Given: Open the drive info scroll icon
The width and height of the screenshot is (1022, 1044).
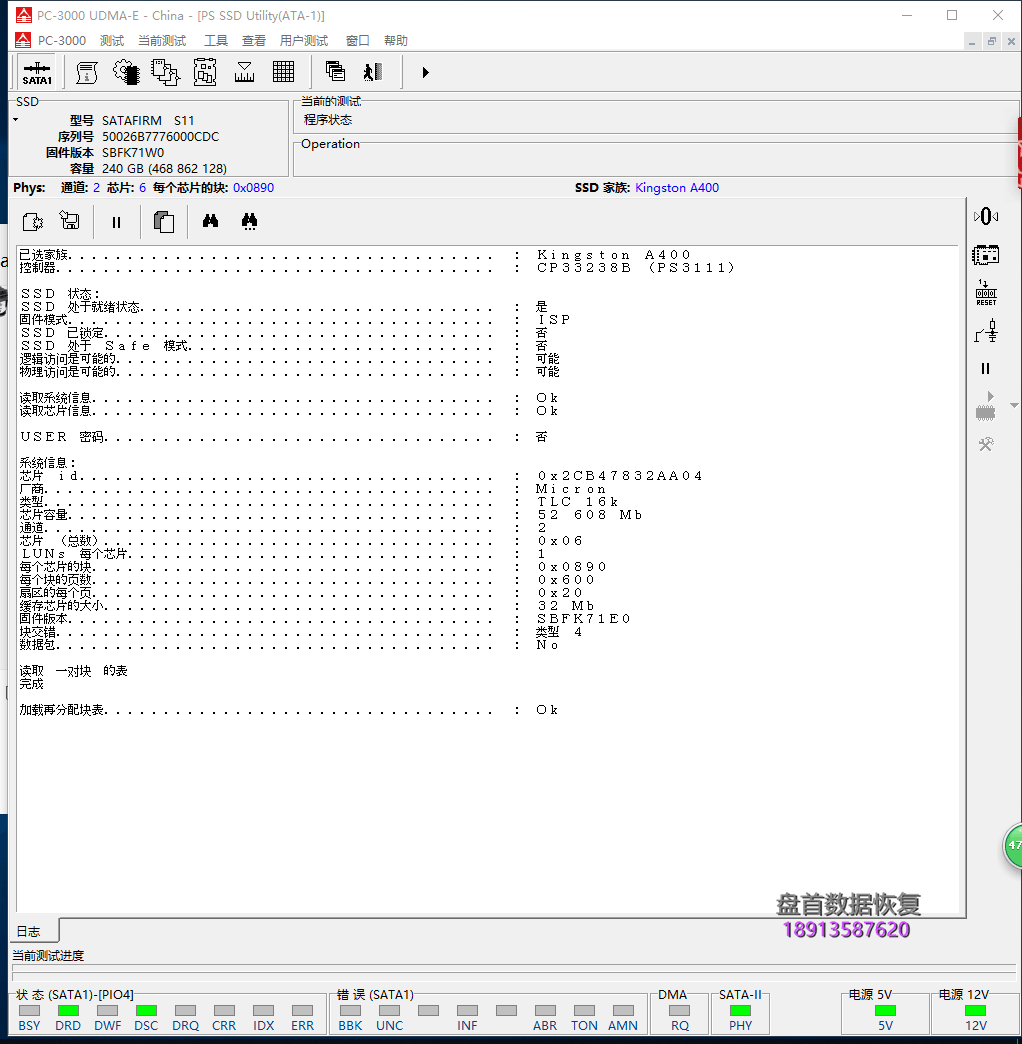Looking at the screenshot, I should click(87, 73).
